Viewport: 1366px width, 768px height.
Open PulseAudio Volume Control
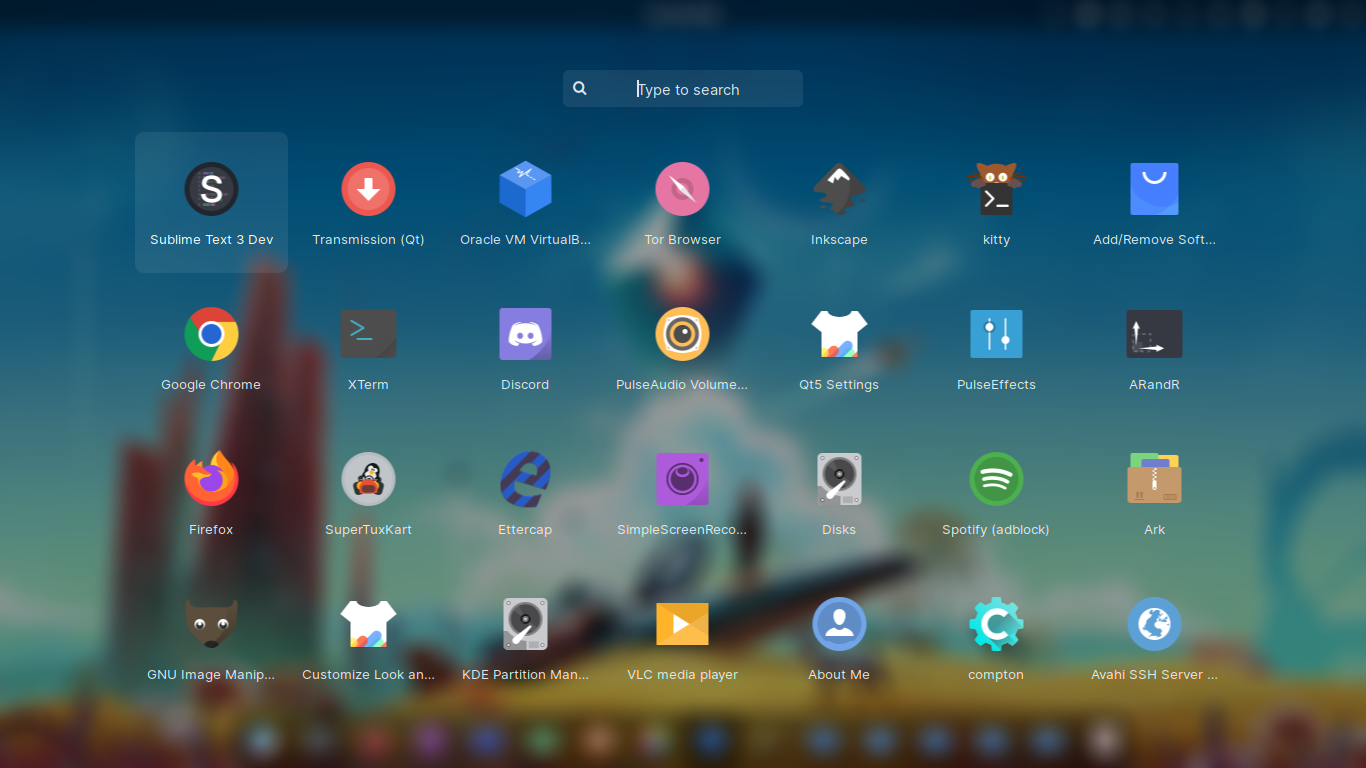coord(682,334)
